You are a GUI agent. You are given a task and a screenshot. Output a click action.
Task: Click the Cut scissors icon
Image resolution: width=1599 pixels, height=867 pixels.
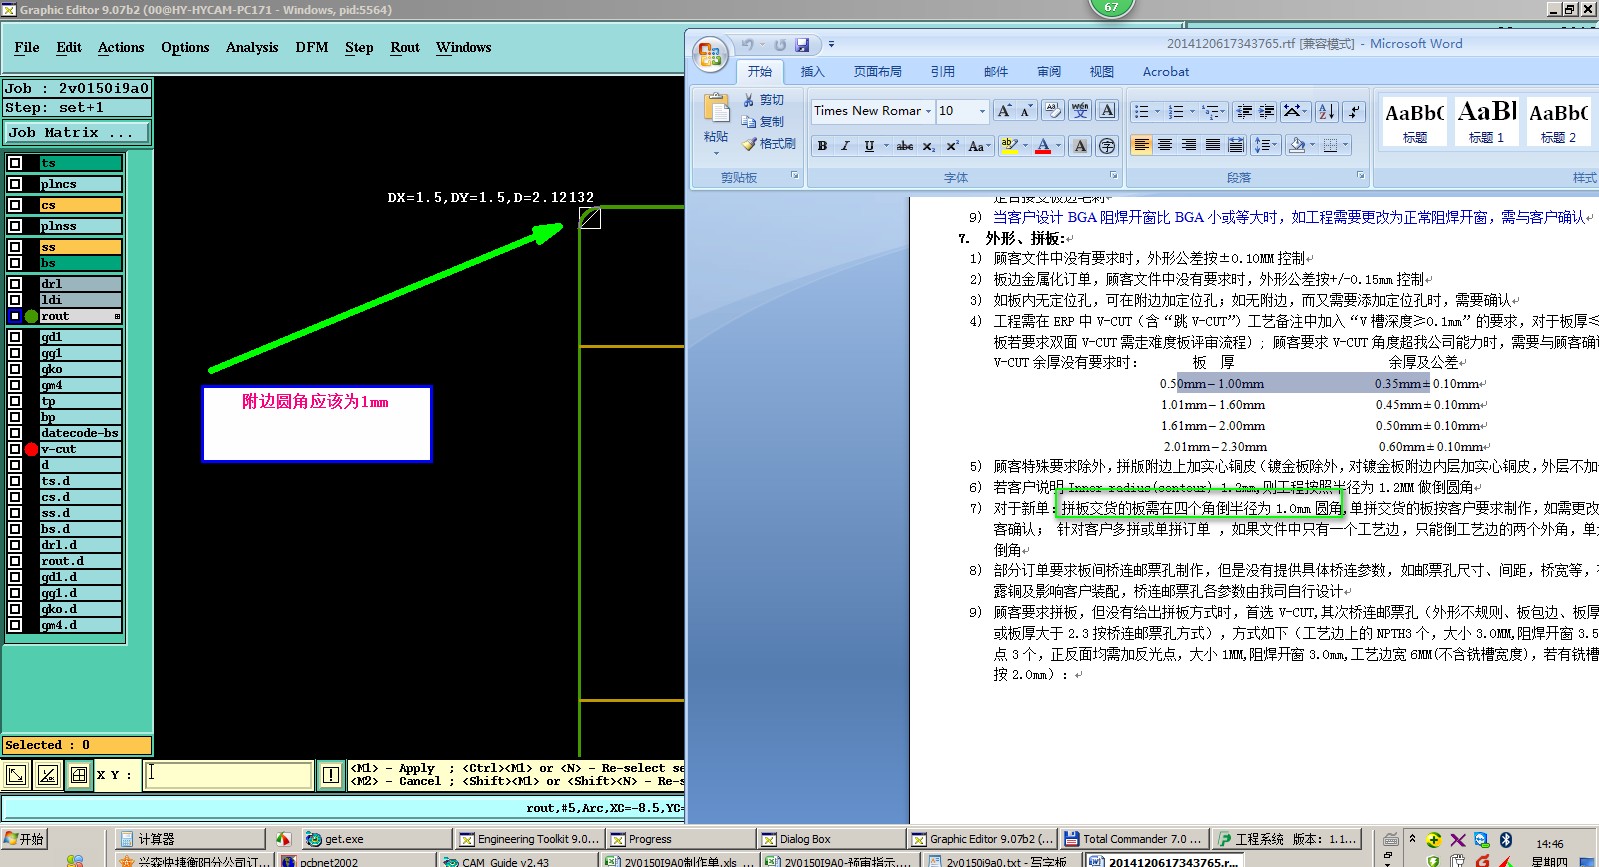pyautogui.click(x=749, y=100)
